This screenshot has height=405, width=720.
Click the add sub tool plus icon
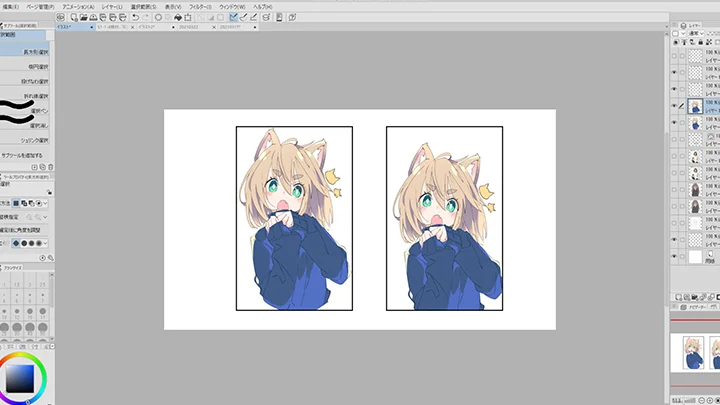pos(34,167)
